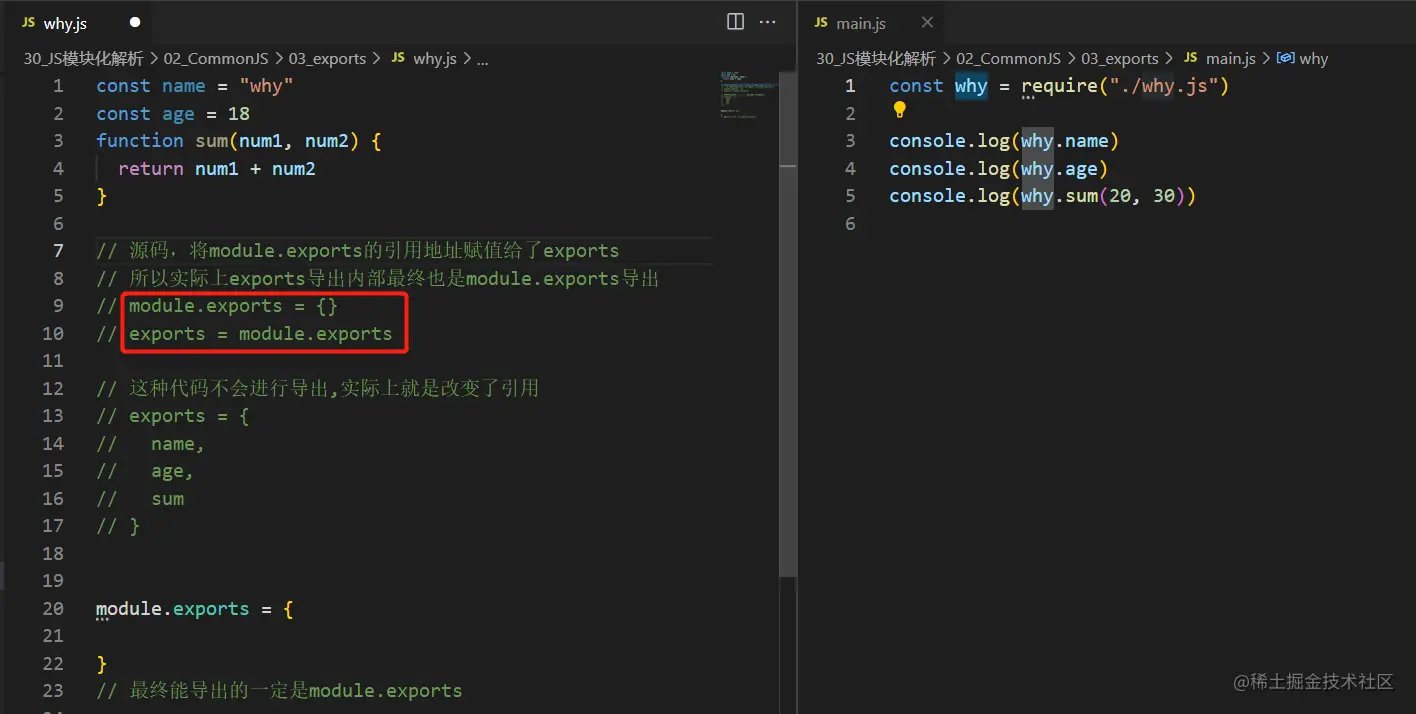The image size is (1416, 714).
Task: Click the JS icon in main.js breadcrumb
Action: coord(1190,58)
